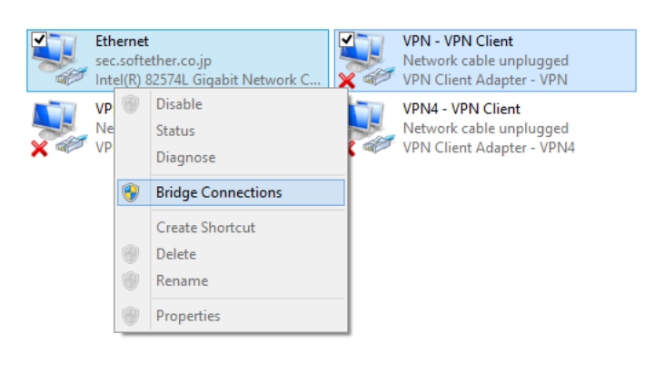
Task: Click the shield icon beside Delete
Action: coord(131,254)
